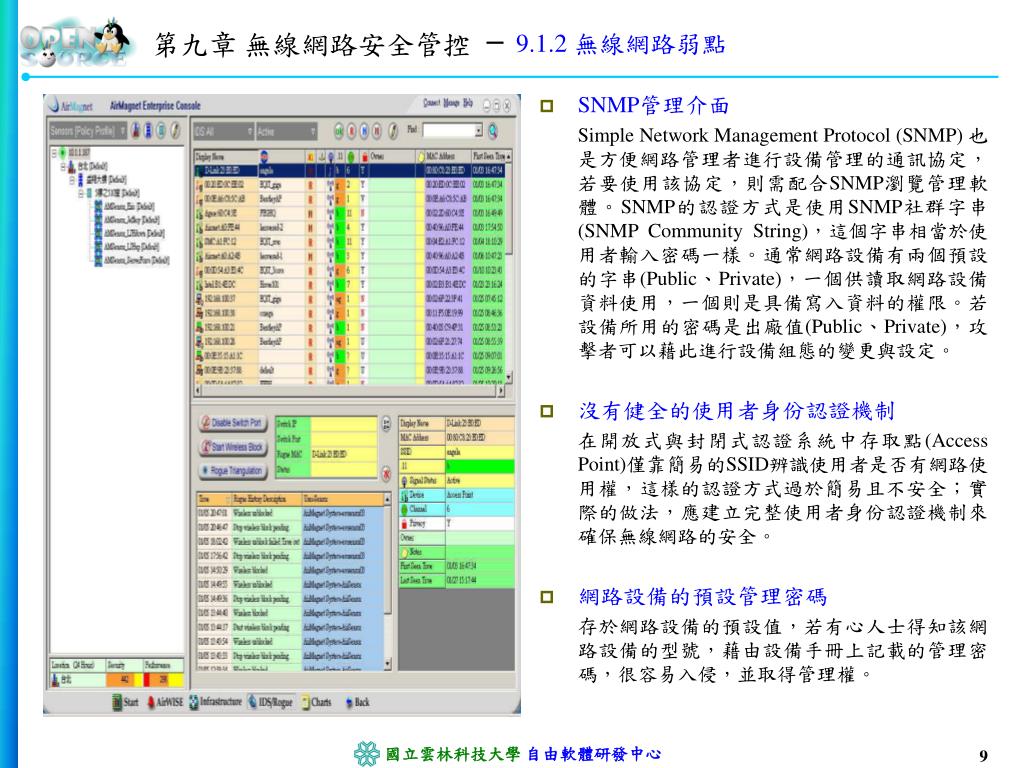Sort by the Display Name column header
Screen dimensions: 1024x768
pos(226,157)
